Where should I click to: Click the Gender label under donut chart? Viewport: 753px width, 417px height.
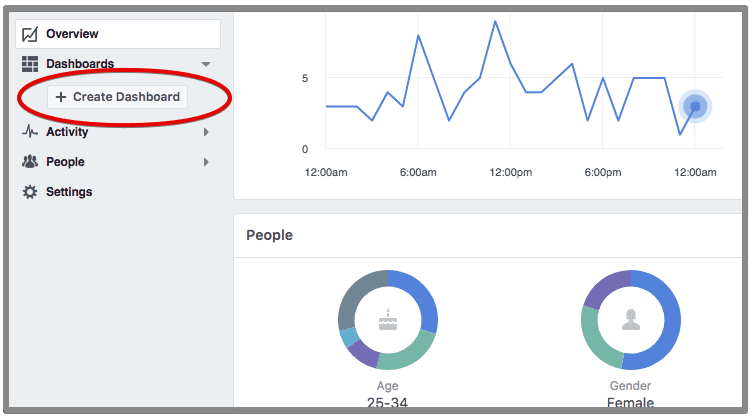(x=631, y=386)
